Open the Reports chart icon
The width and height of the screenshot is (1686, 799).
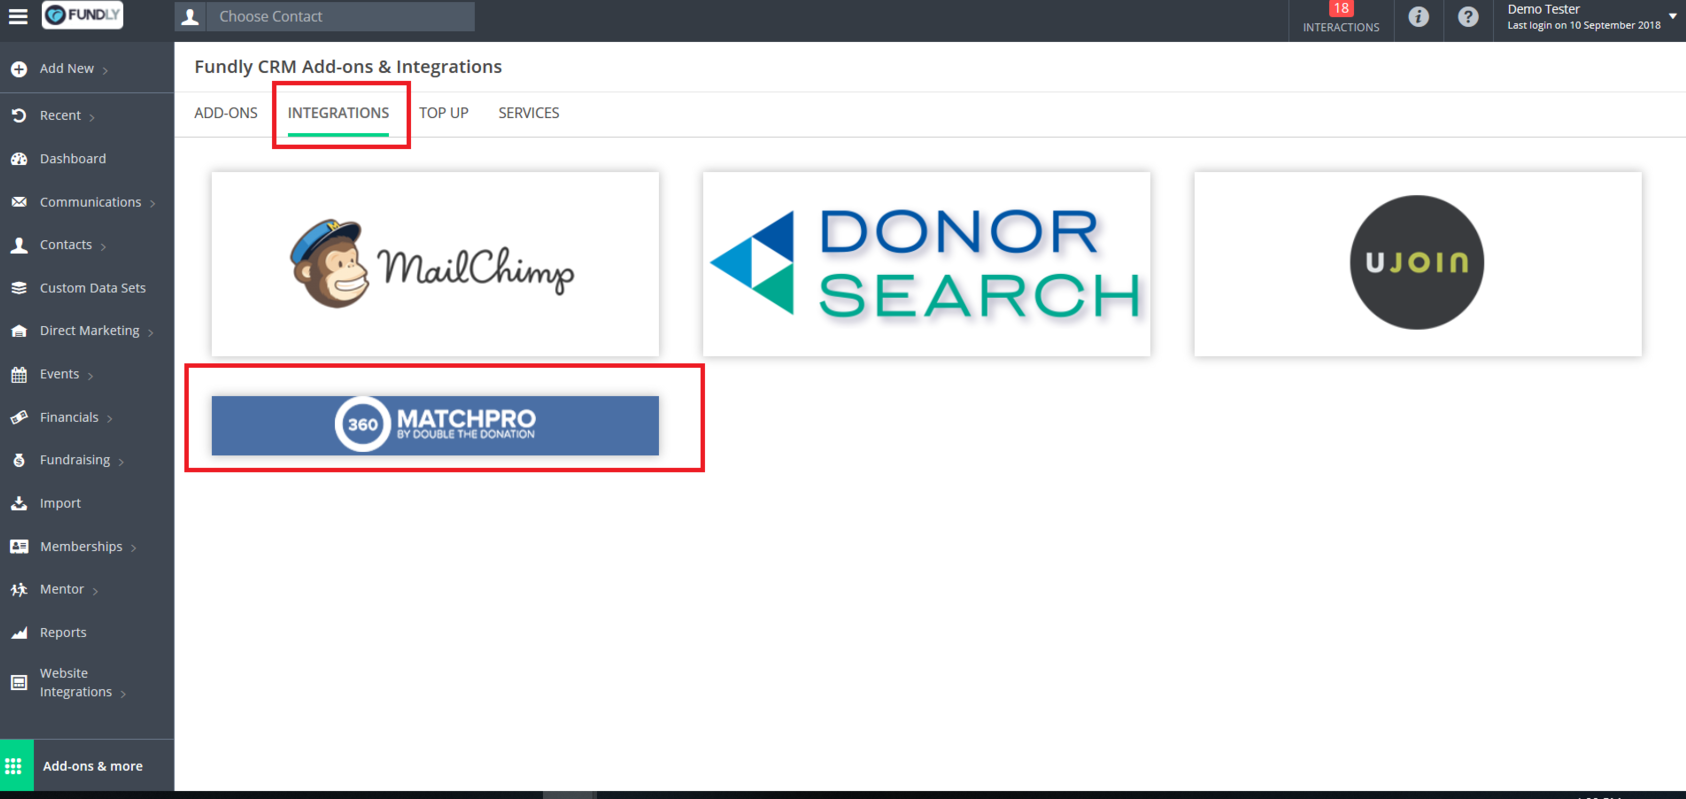[19, 633]
